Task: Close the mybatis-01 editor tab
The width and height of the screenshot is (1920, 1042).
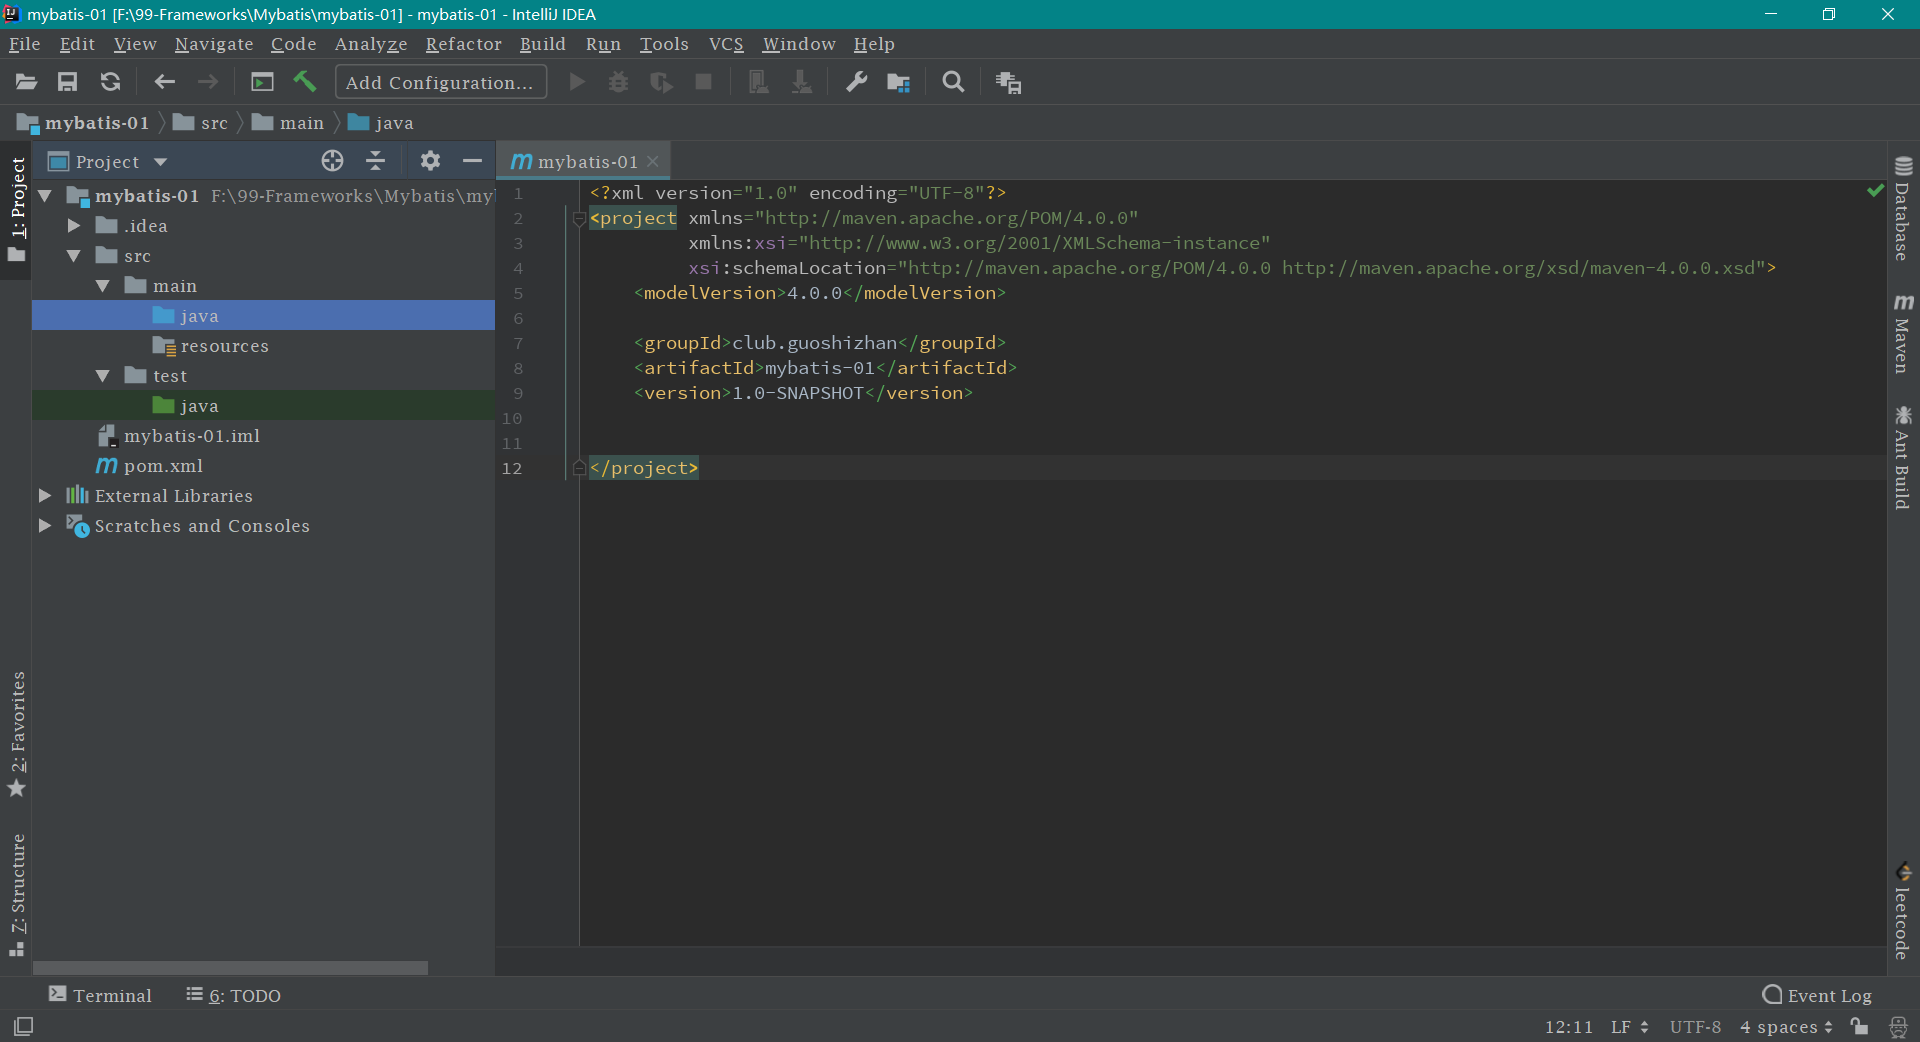Action: tap(653, 162)
